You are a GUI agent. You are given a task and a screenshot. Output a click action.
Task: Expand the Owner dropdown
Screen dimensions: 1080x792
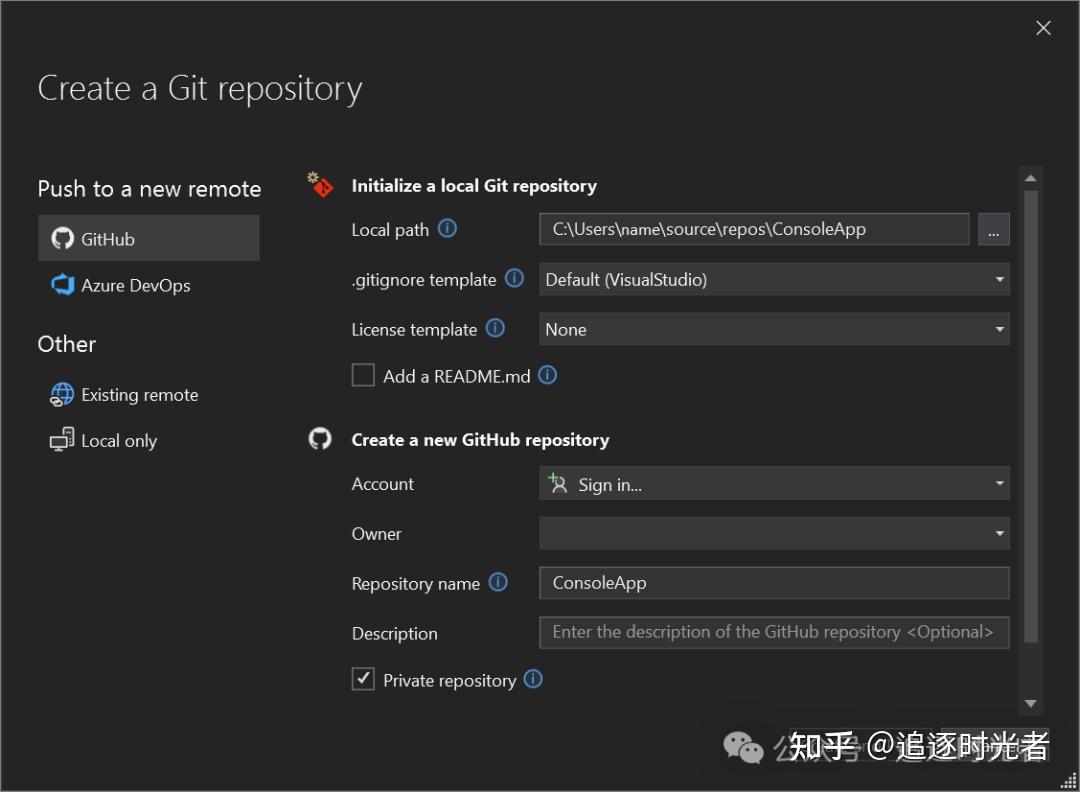click(774, 533)
